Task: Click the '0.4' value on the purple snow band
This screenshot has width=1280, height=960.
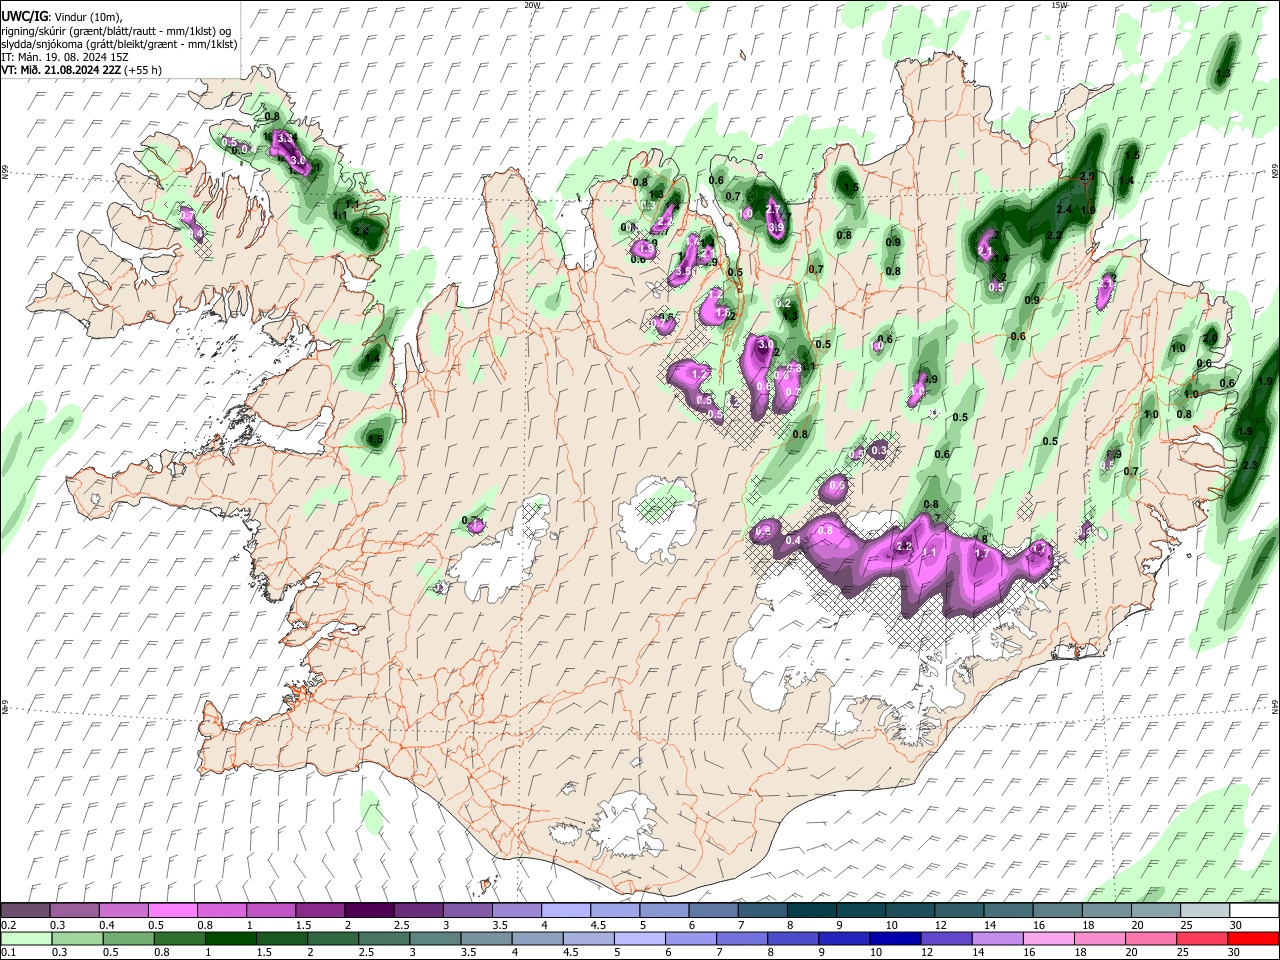Action: pyautogui.click(x=793, y=540)
